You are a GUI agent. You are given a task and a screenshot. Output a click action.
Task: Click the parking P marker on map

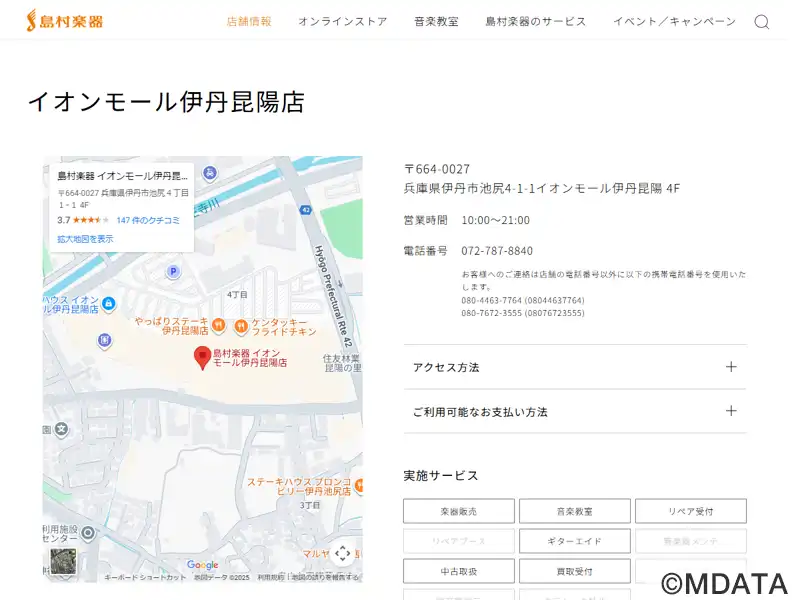tap(173, 271)
